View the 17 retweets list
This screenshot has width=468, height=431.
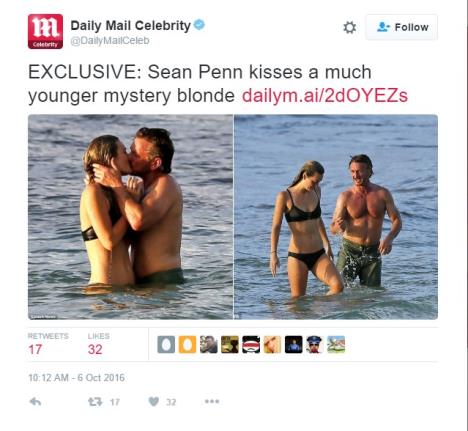point(48,344)
